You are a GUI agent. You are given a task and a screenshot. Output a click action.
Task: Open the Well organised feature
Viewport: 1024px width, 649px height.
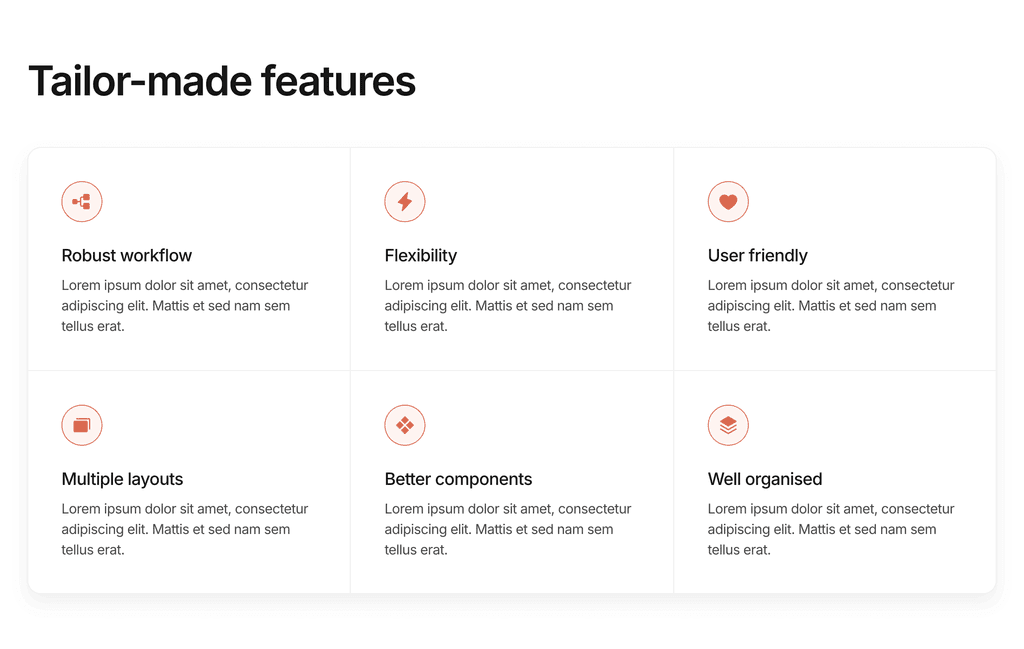765,479
